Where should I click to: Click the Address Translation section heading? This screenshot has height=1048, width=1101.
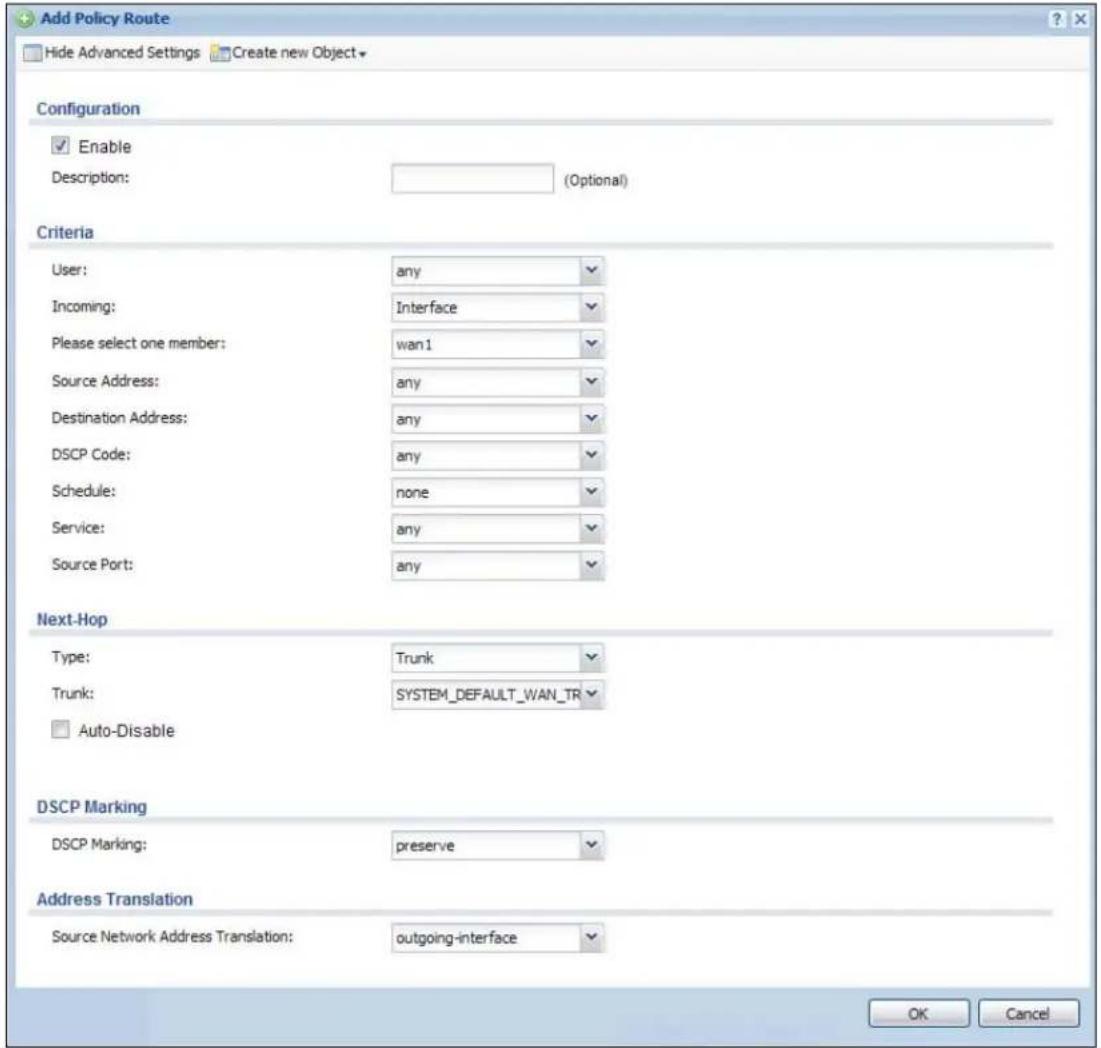coord(114,899)
